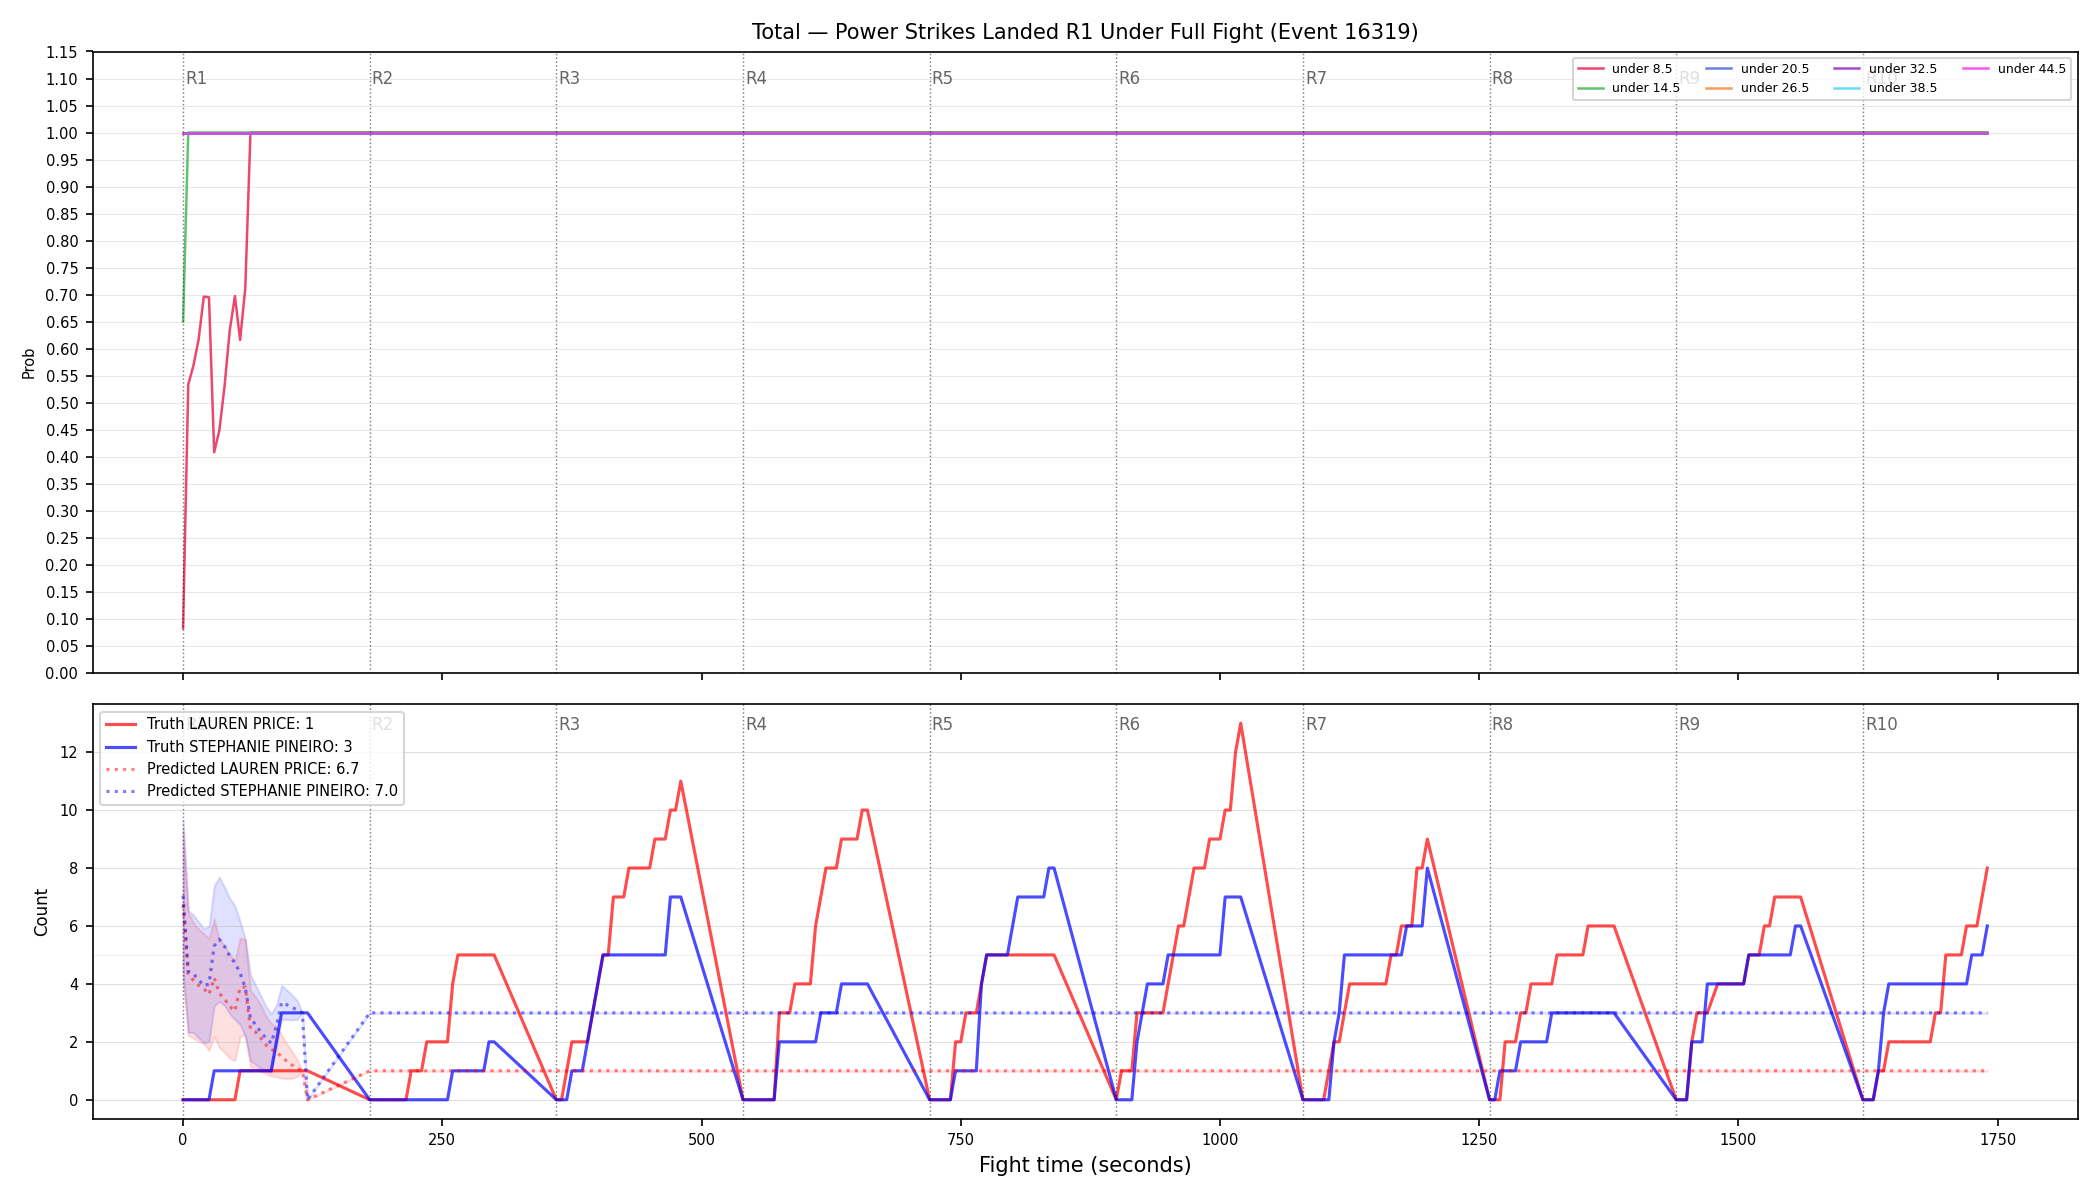
Task: Click the R10 round marker in Count chart
Action: [1881, 724]
